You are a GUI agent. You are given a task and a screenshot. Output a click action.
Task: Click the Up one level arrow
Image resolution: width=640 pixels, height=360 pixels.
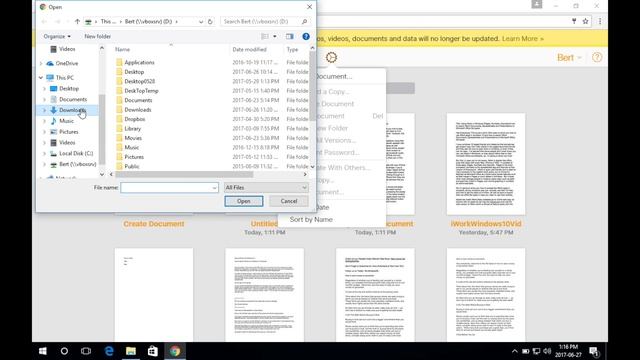point(77,21)
